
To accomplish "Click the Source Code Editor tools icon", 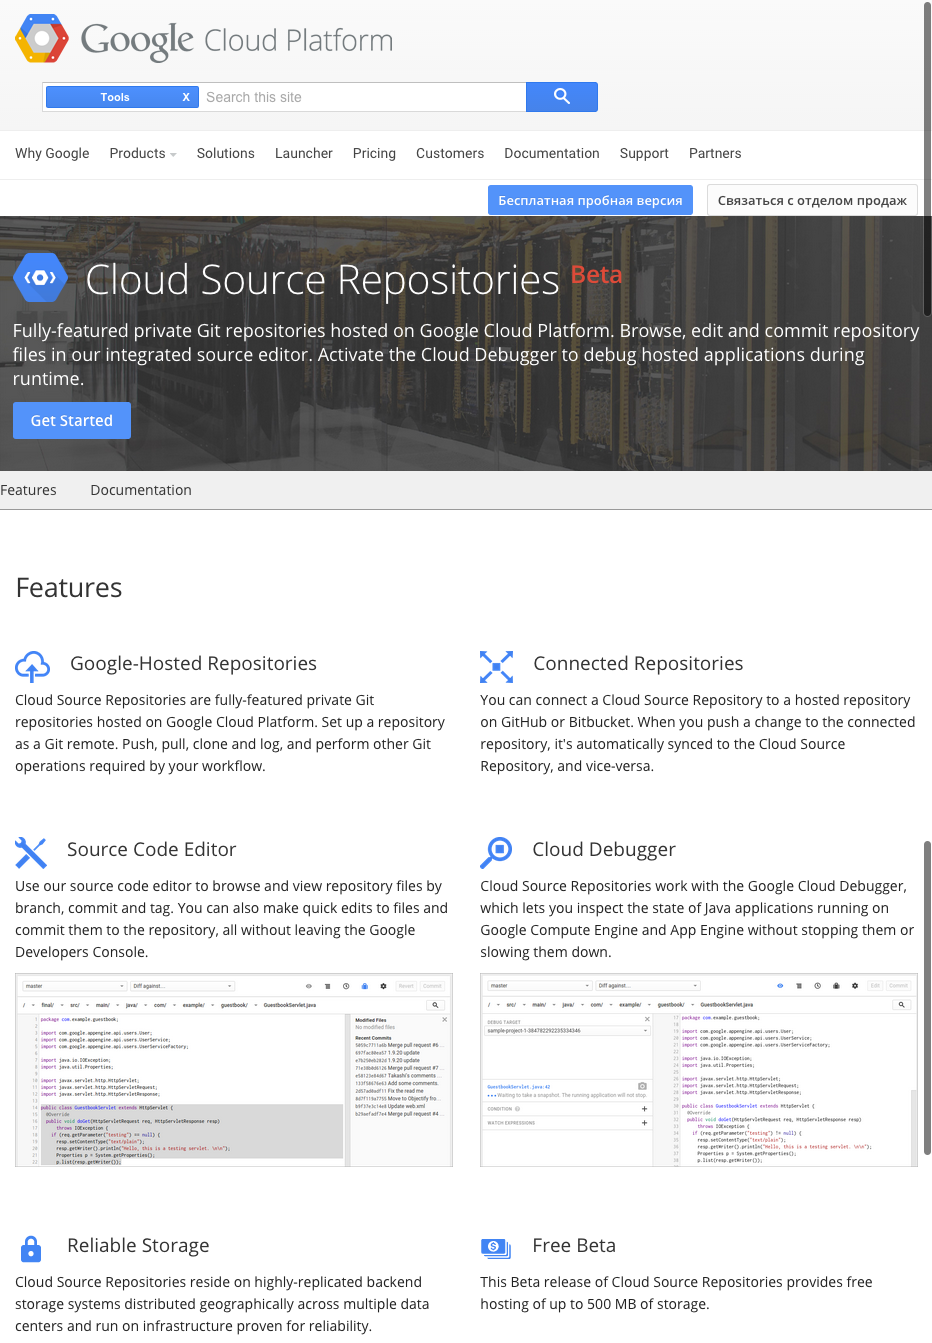I will [x=31, y=852].
